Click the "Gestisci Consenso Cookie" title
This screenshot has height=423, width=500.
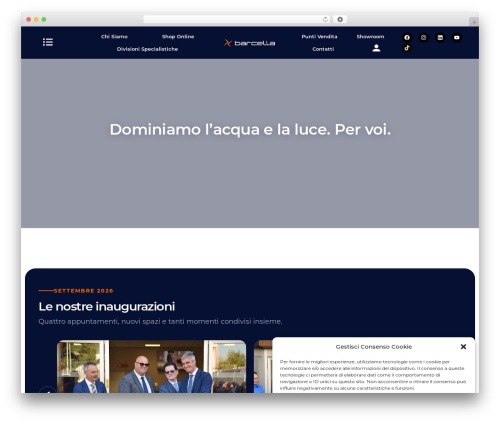tap(374, 347)
